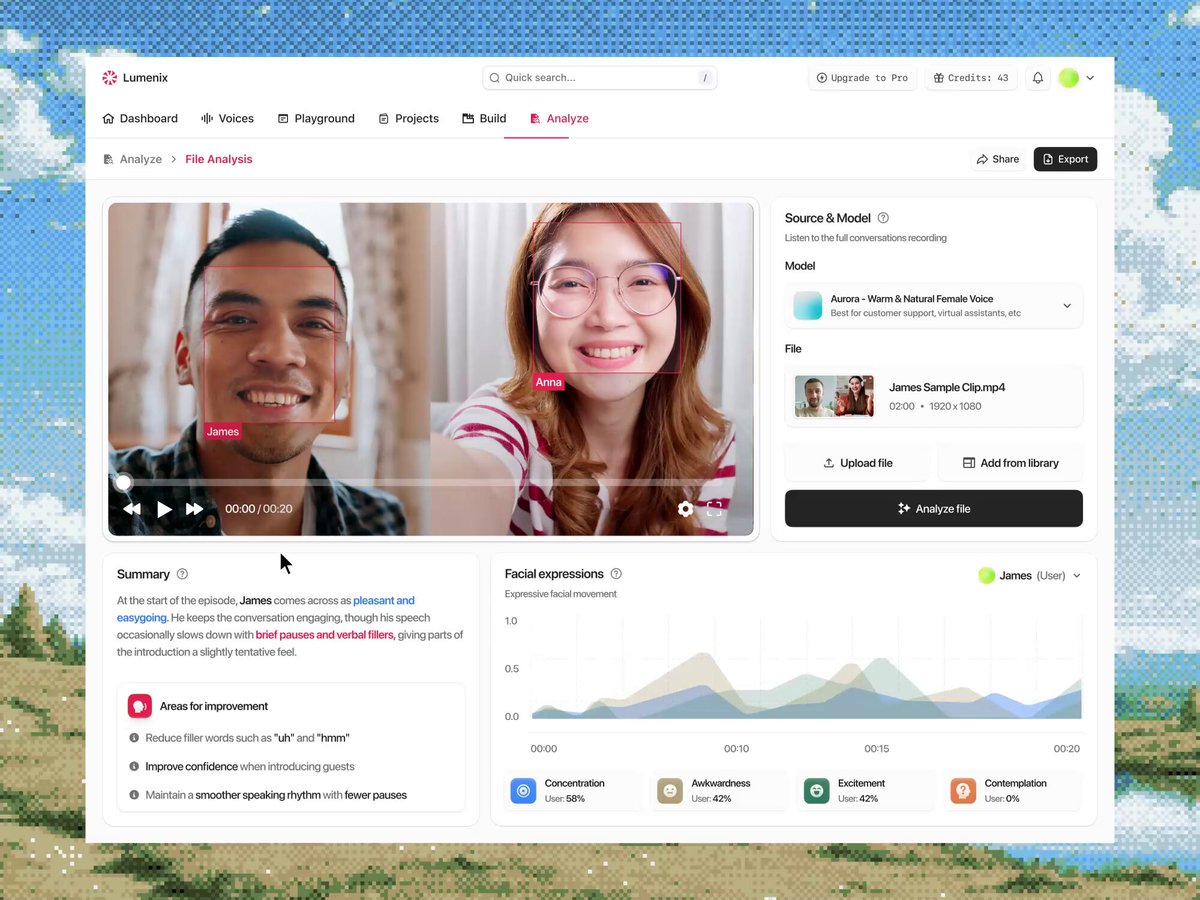Select the Concentration expression icon

click(523, 791)
